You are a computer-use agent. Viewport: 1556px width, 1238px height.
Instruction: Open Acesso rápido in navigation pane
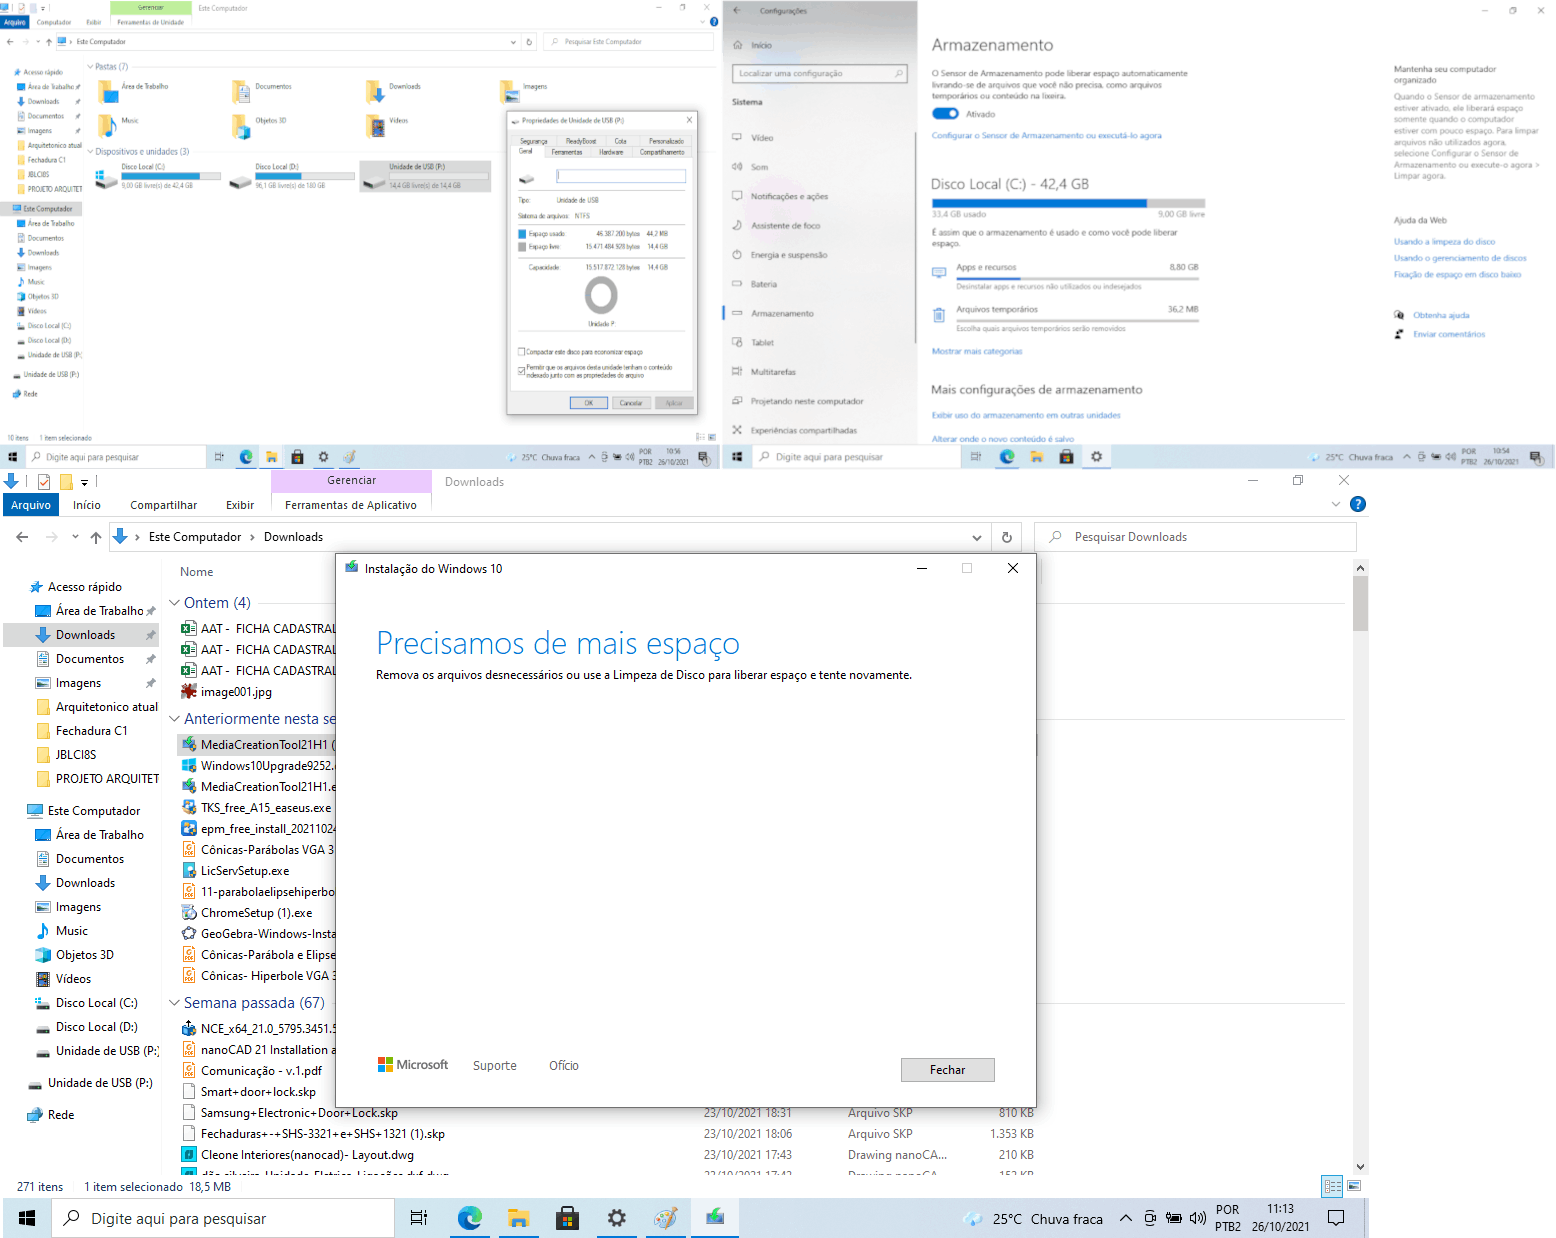[85, 587]
